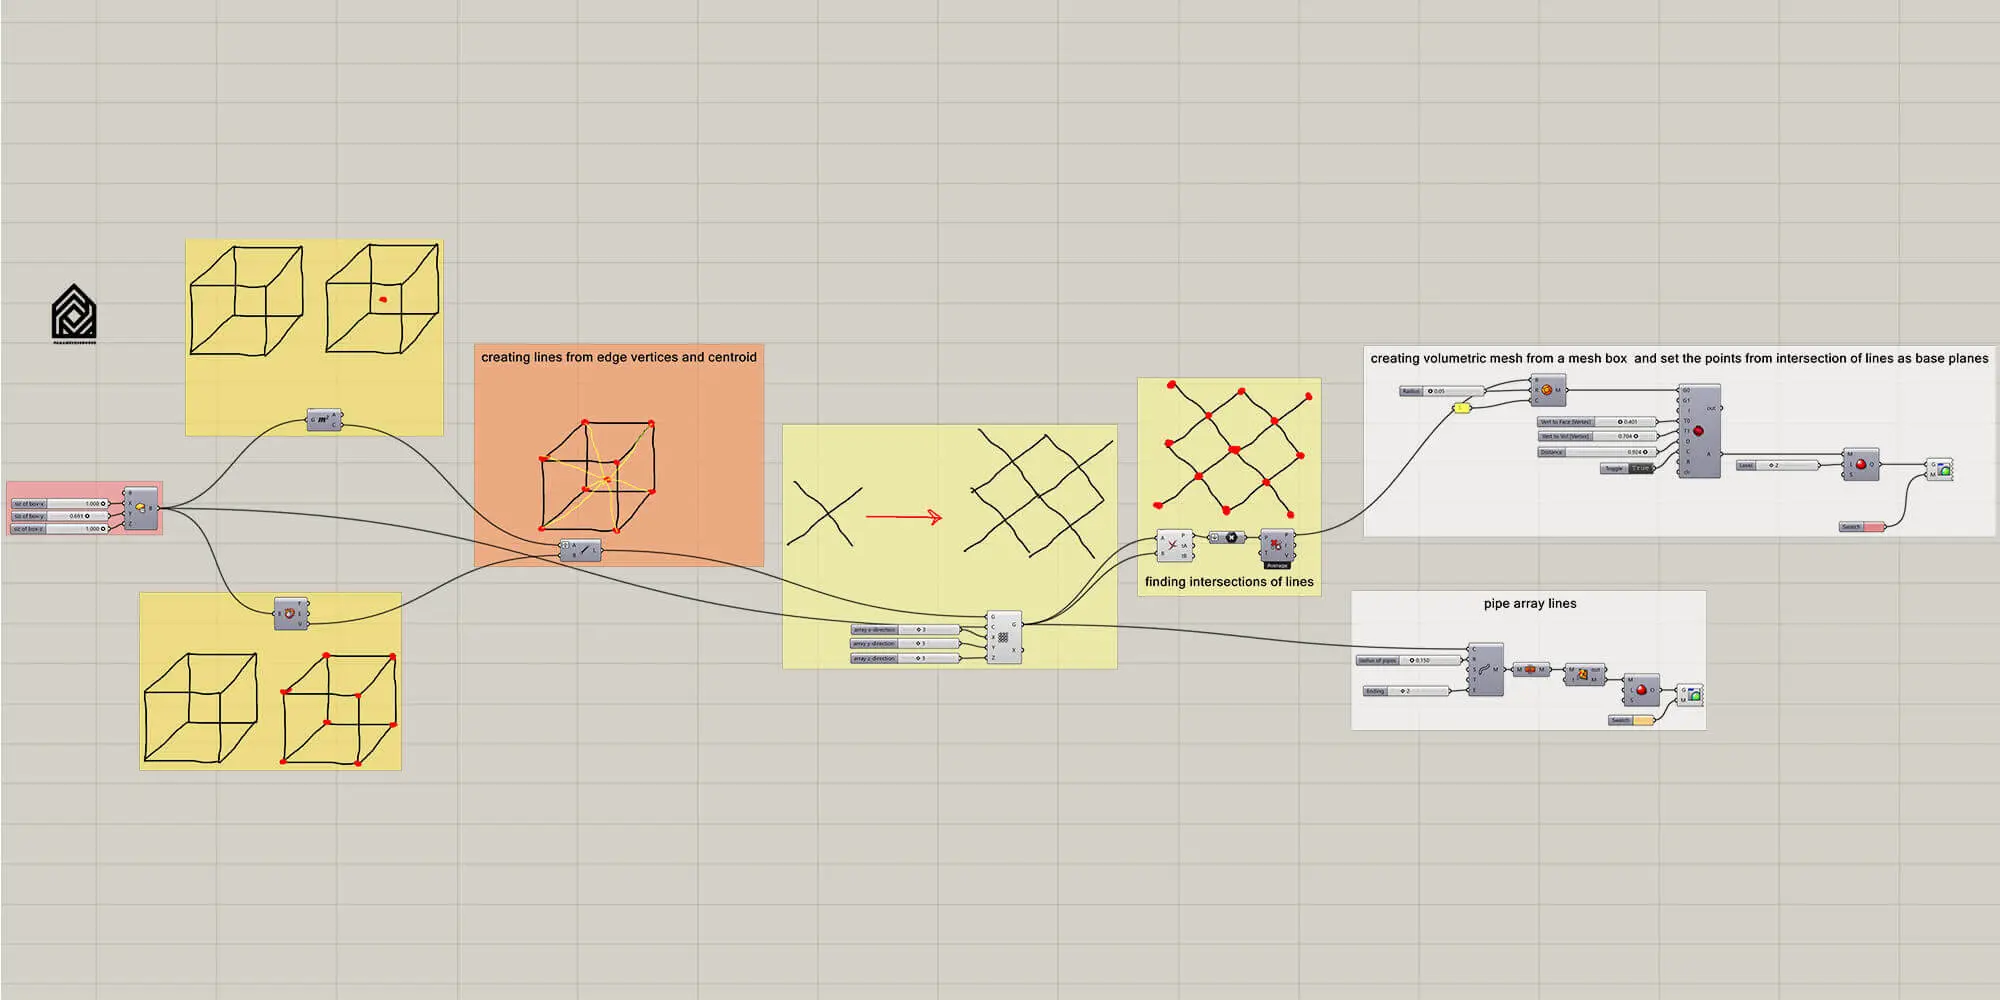The height and width of the screenshot is (1000, 2000).
Task: Select the Cull Duplicates component labeled Average
Action: tap(1276, 545)
